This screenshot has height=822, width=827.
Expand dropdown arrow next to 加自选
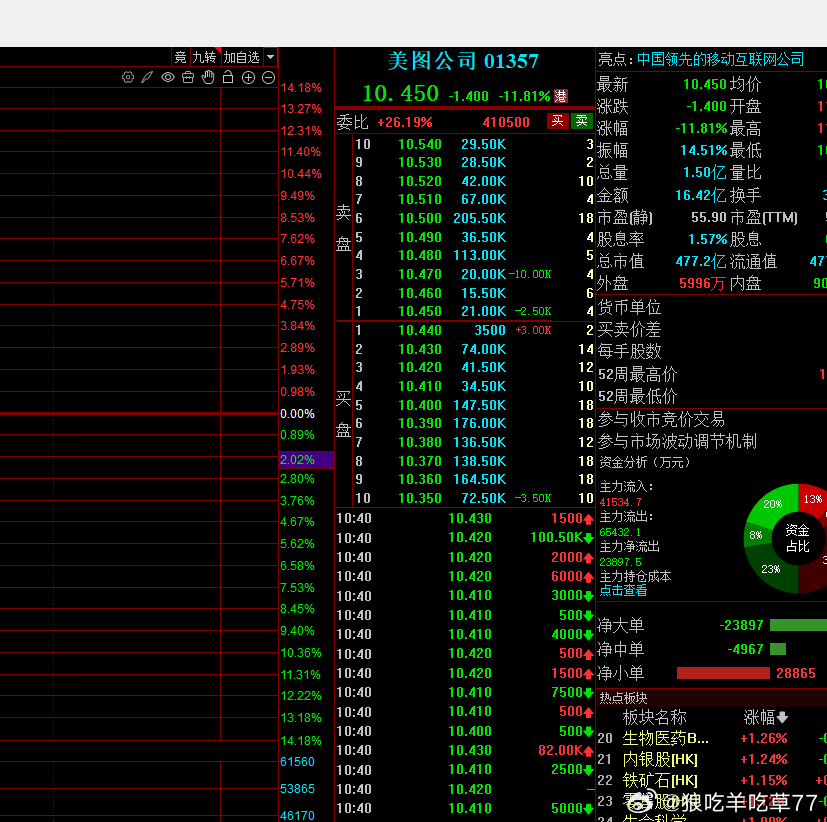coord(270,57)
